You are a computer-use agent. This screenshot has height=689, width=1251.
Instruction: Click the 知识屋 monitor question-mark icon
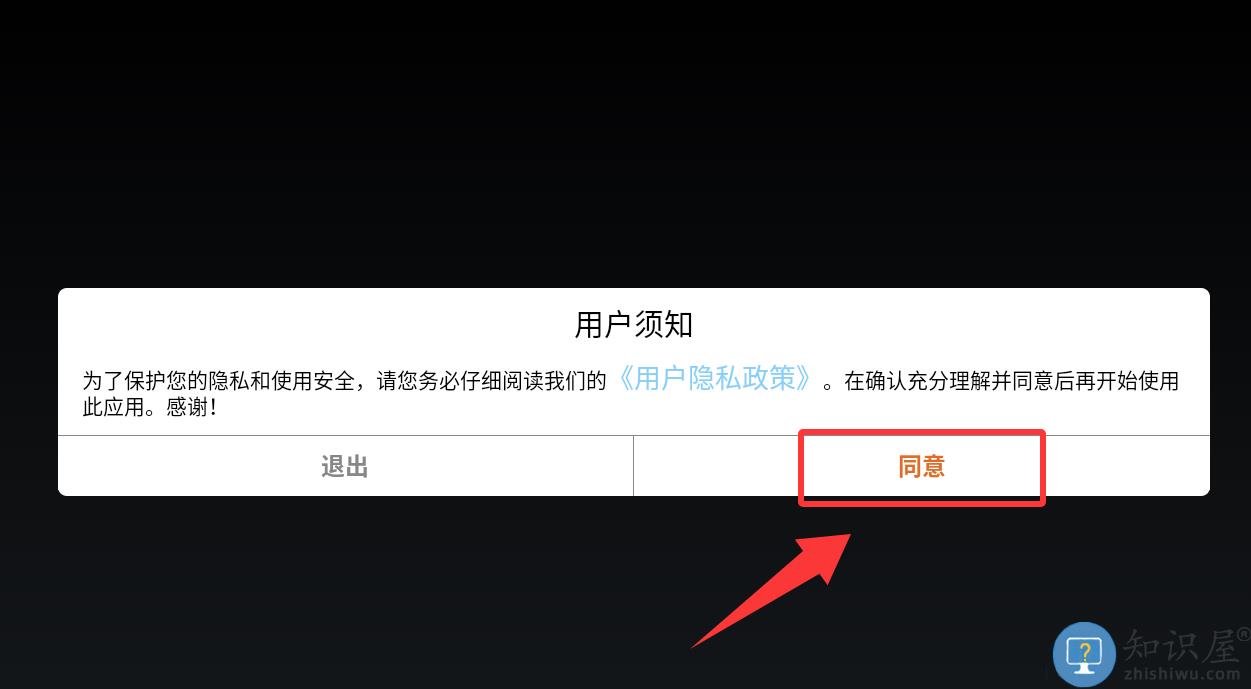tap(1084, 653)
